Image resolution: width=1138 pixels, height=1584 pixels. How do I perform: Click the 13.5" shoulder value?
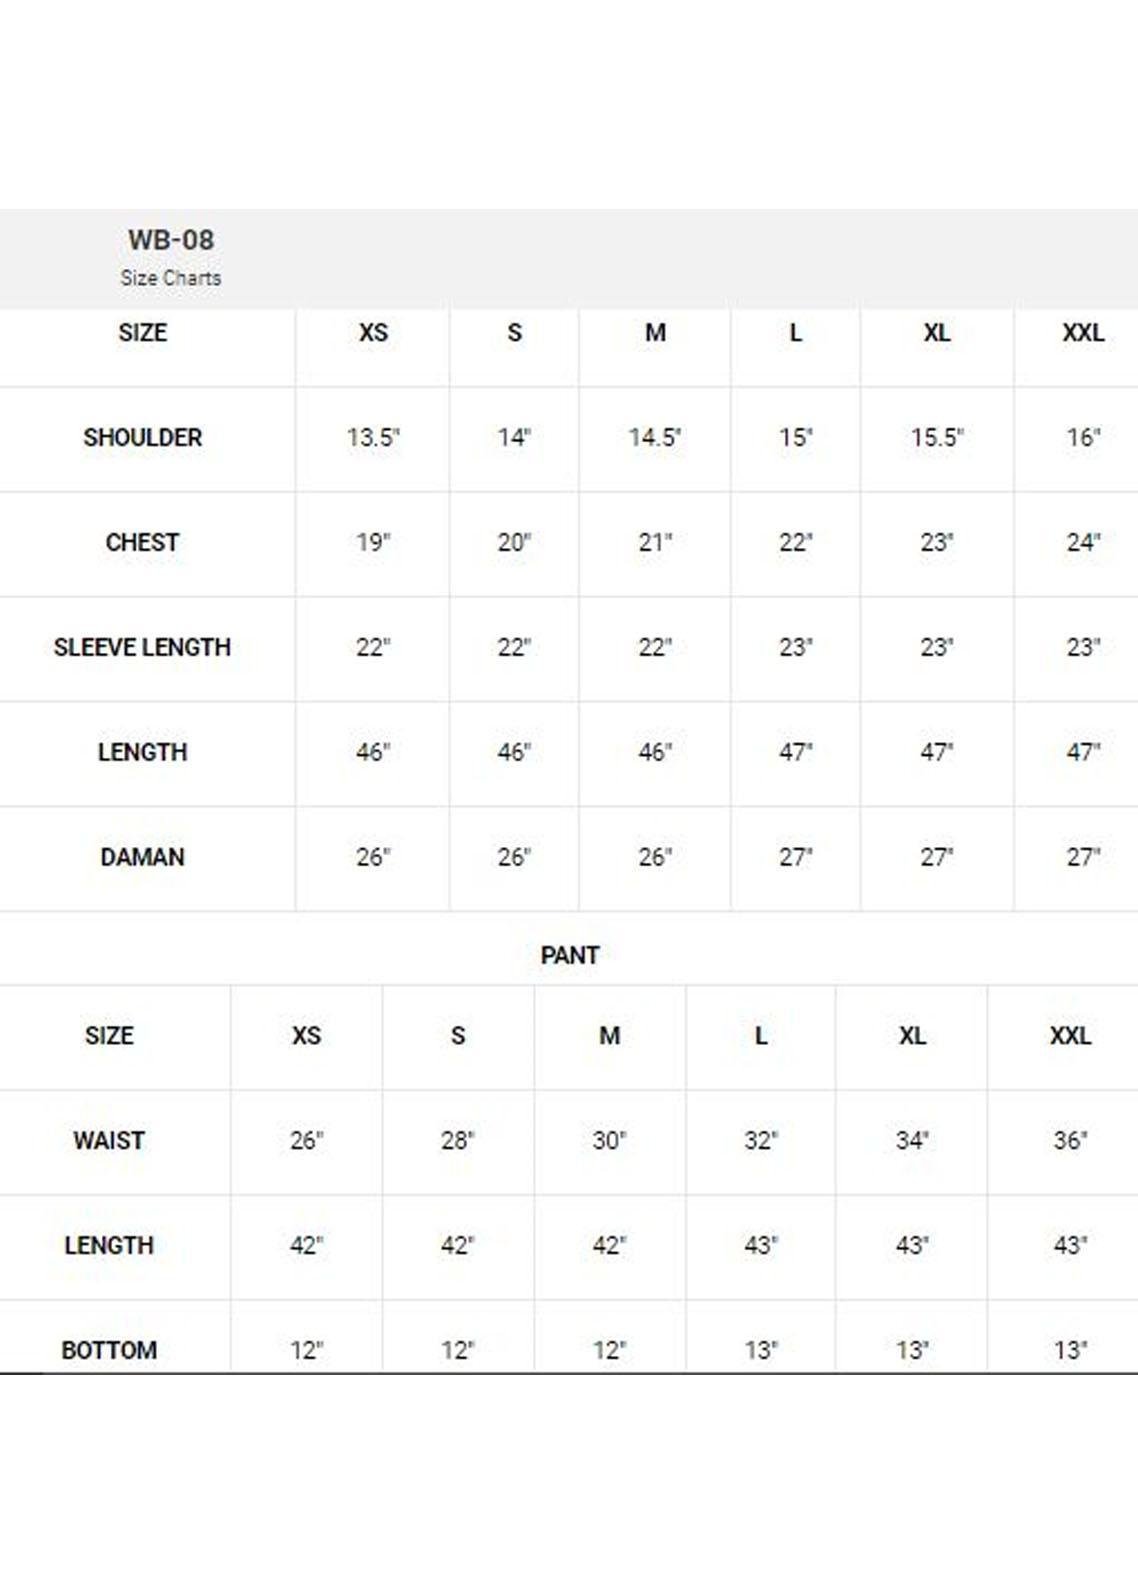373,437
